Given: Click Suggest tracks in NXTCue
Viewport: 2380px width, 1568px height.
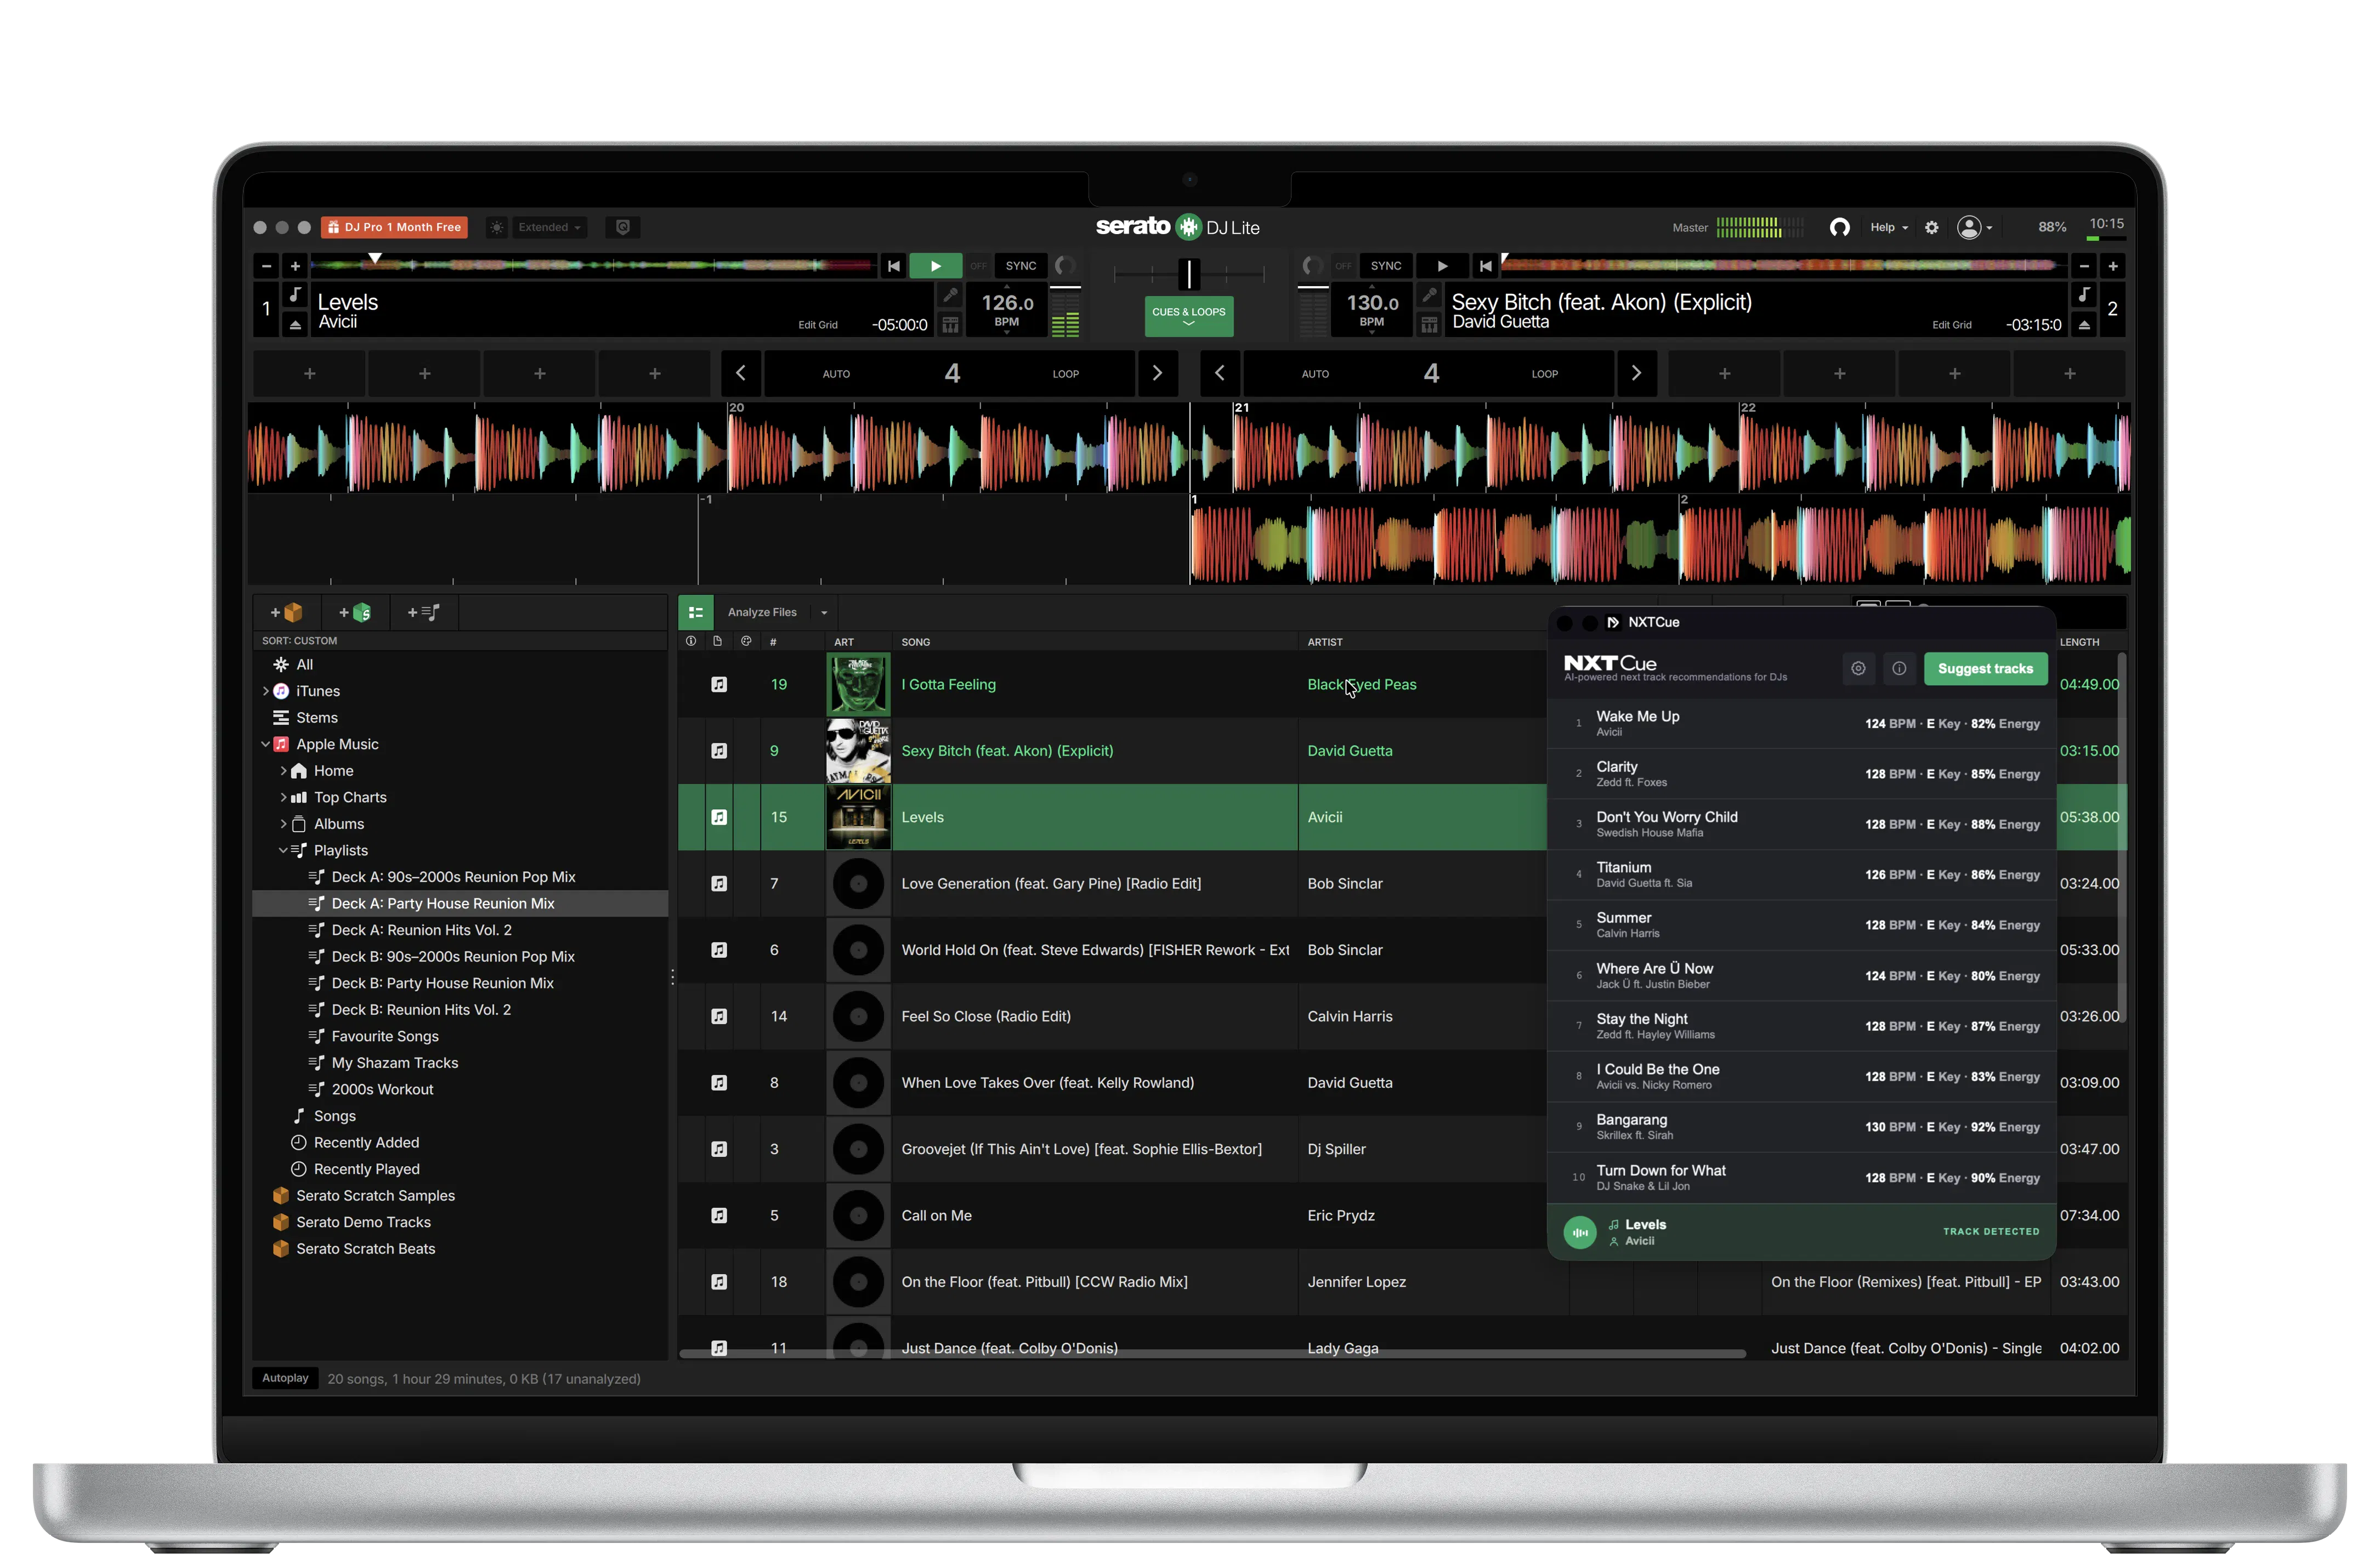Looking at the screenshot, I should click(x=1985, y=669).
